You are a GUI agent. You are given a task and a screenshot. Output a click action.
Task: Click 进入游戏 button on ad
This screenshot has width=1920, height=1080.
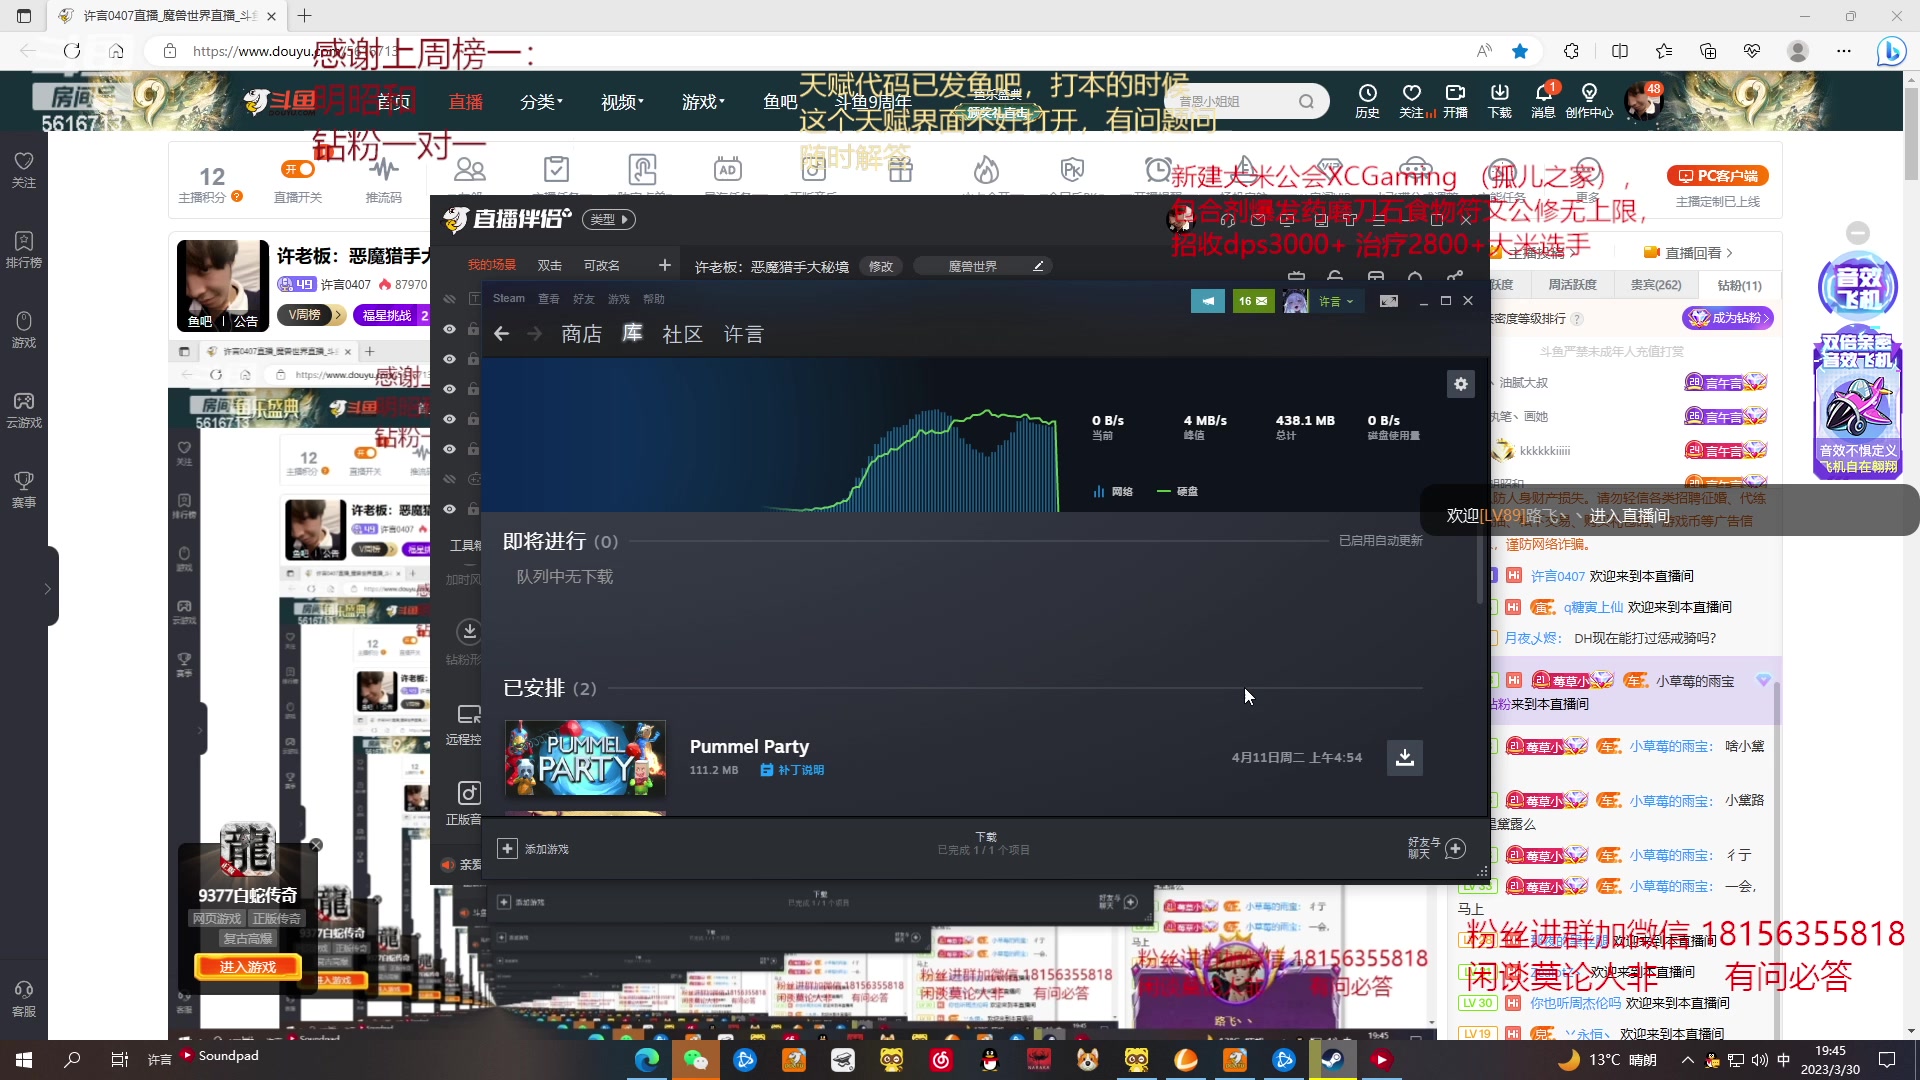point(247,967)
